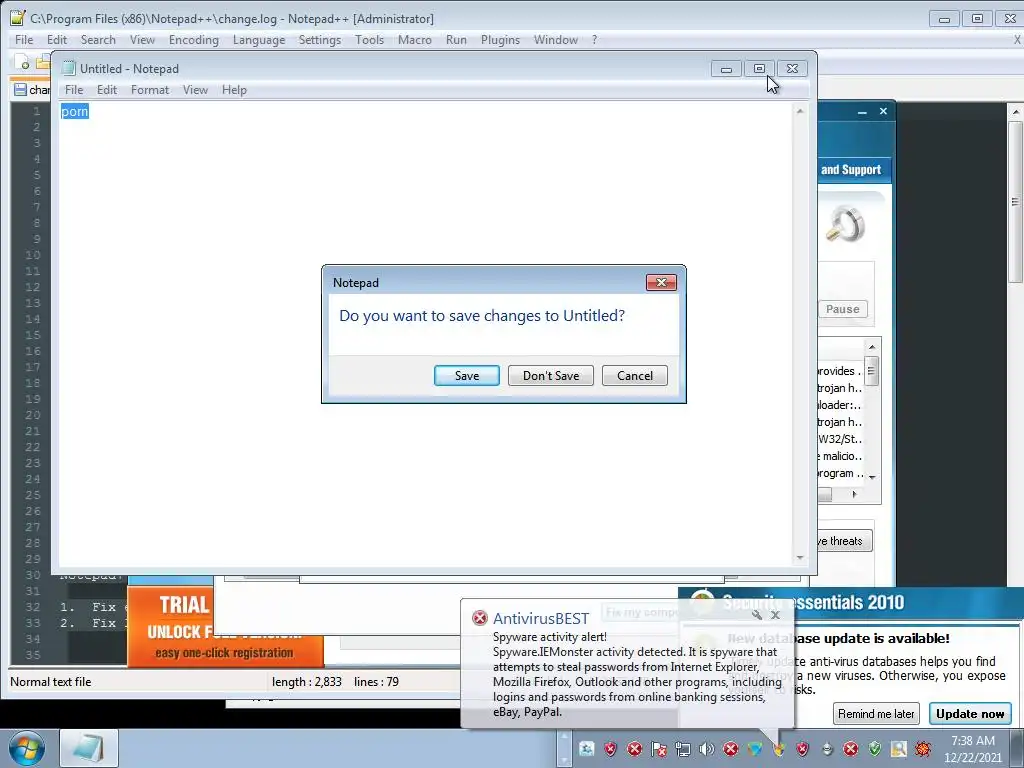This screenshot has width=1024, height=768.
Task: Click 'Normal text file' in status bar
Action: 50,682
